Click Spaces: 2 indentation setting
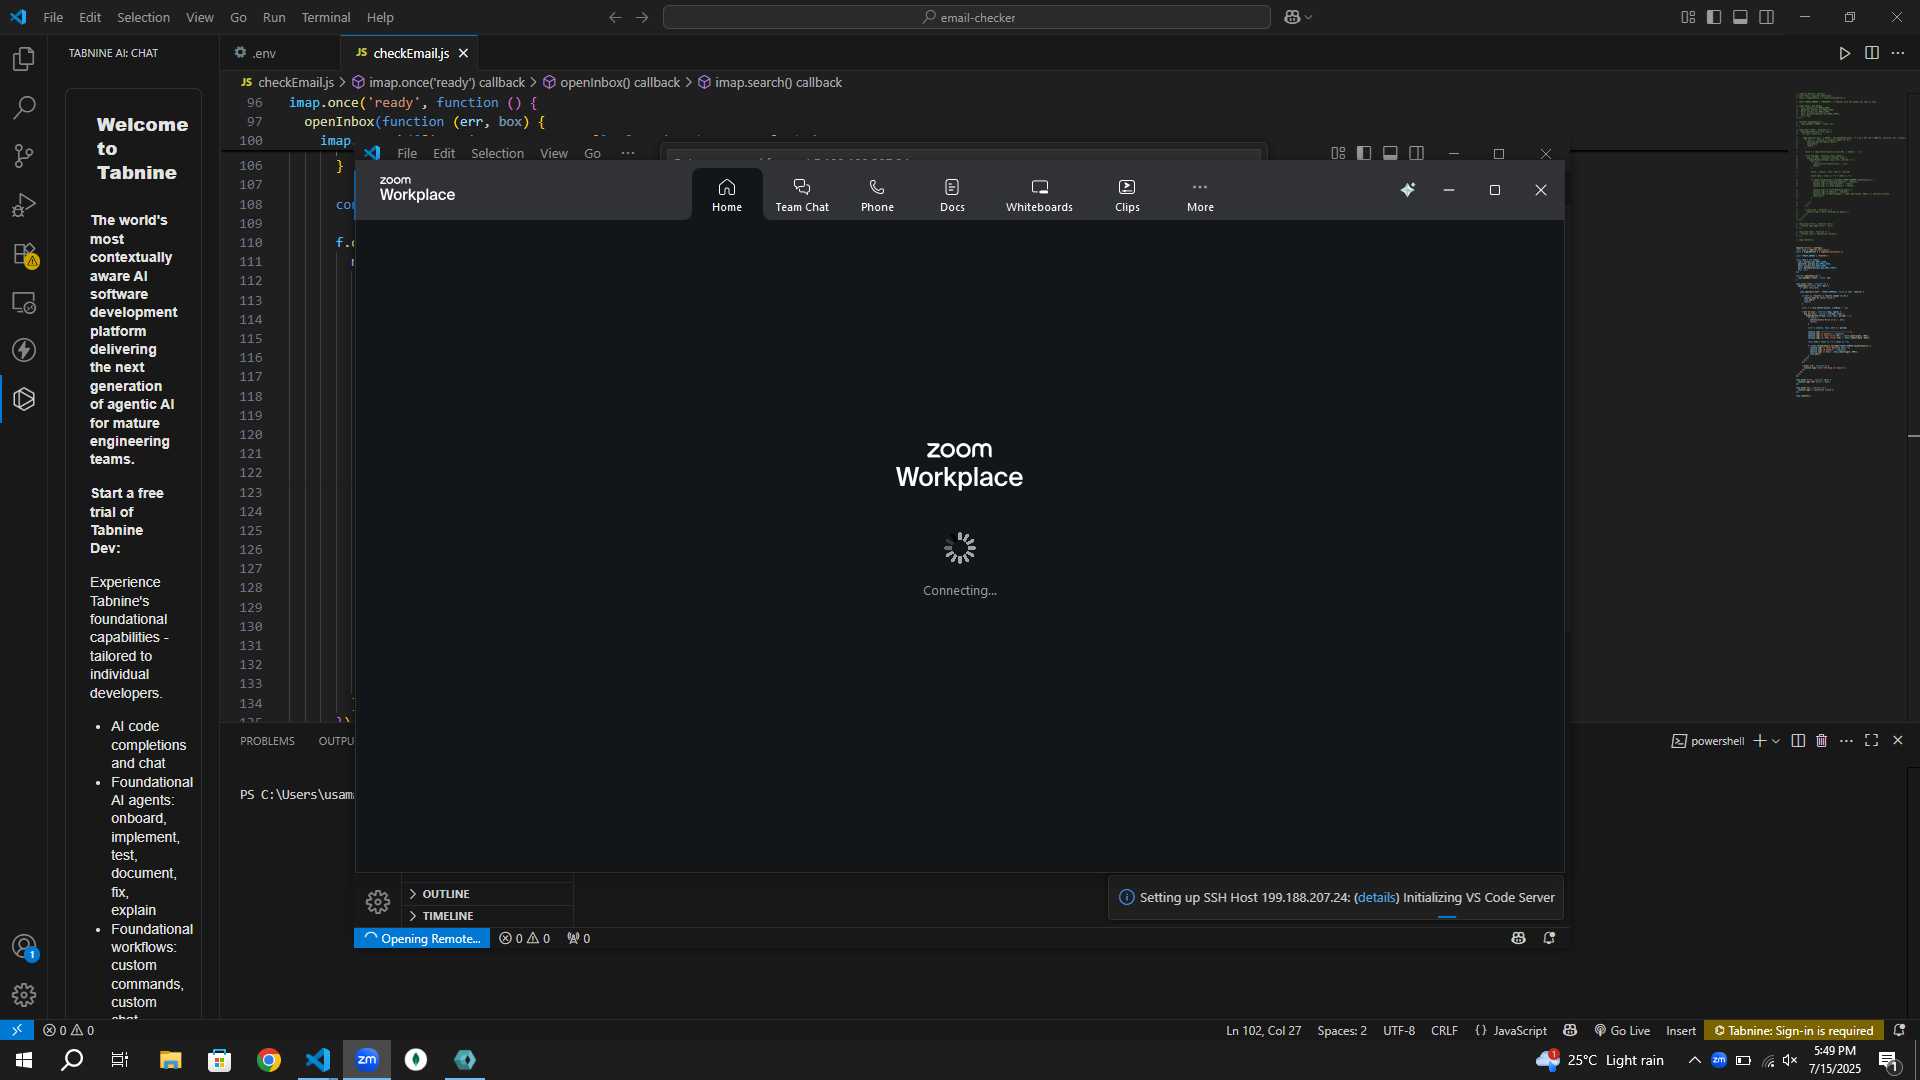The width and height of the screenshot is (1920, 1080). (x=1342, y=1031)
